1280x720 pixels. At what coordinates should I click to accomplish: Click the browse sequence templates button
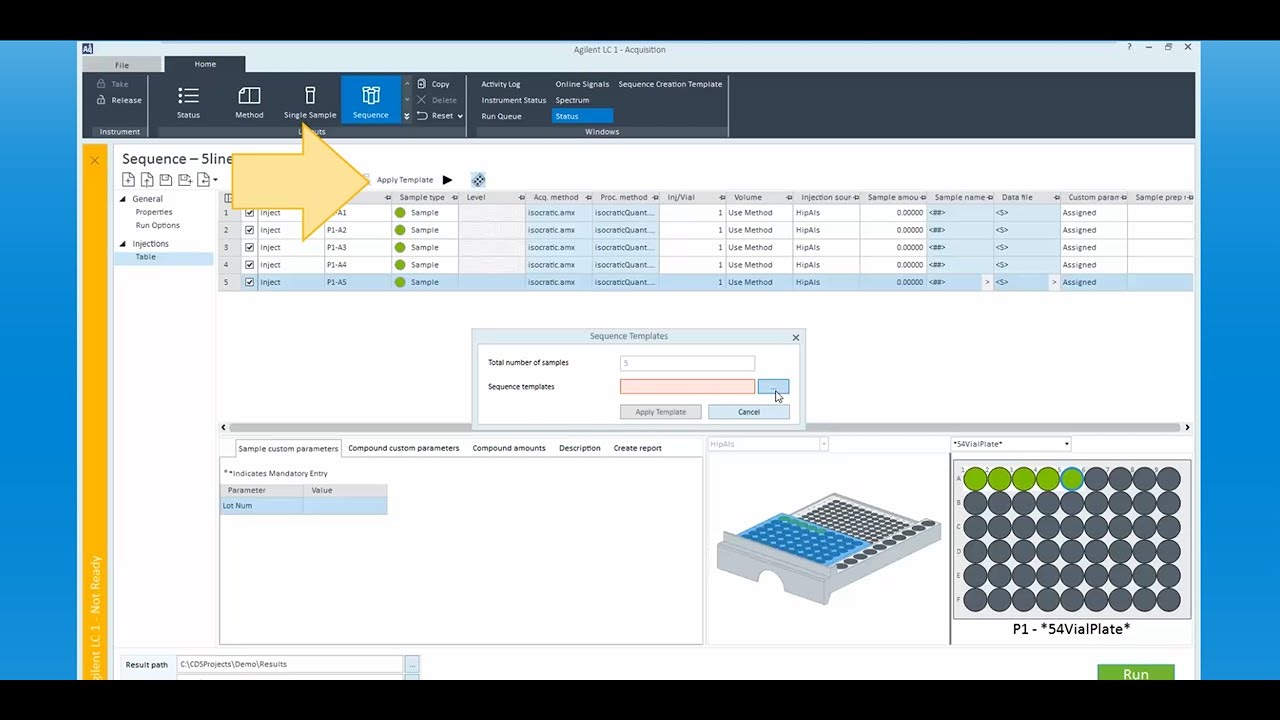coord(773,387)
